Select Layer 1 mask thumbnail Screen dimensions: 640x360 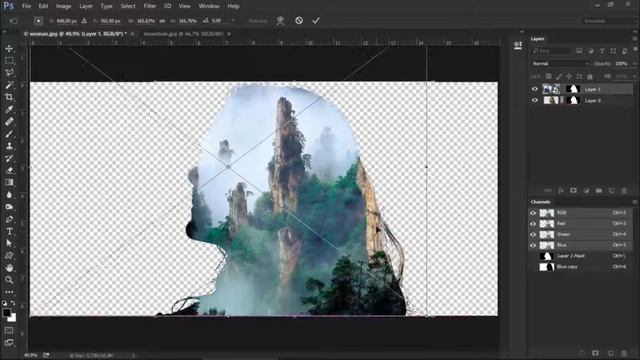pos(573,89)
